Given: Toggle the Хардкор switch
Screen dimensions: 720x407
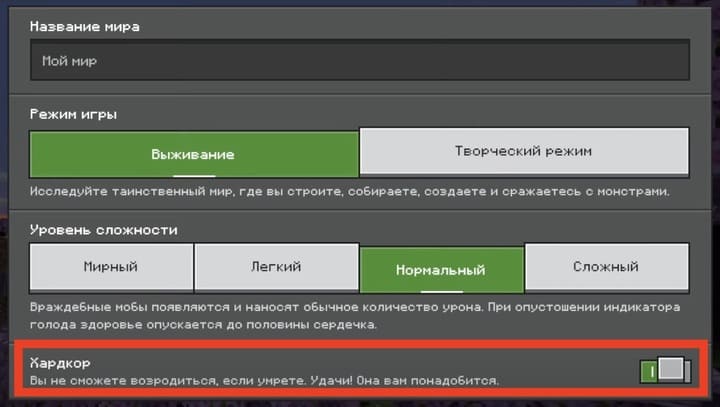Looking at the screenshot, I should (665, 370).
